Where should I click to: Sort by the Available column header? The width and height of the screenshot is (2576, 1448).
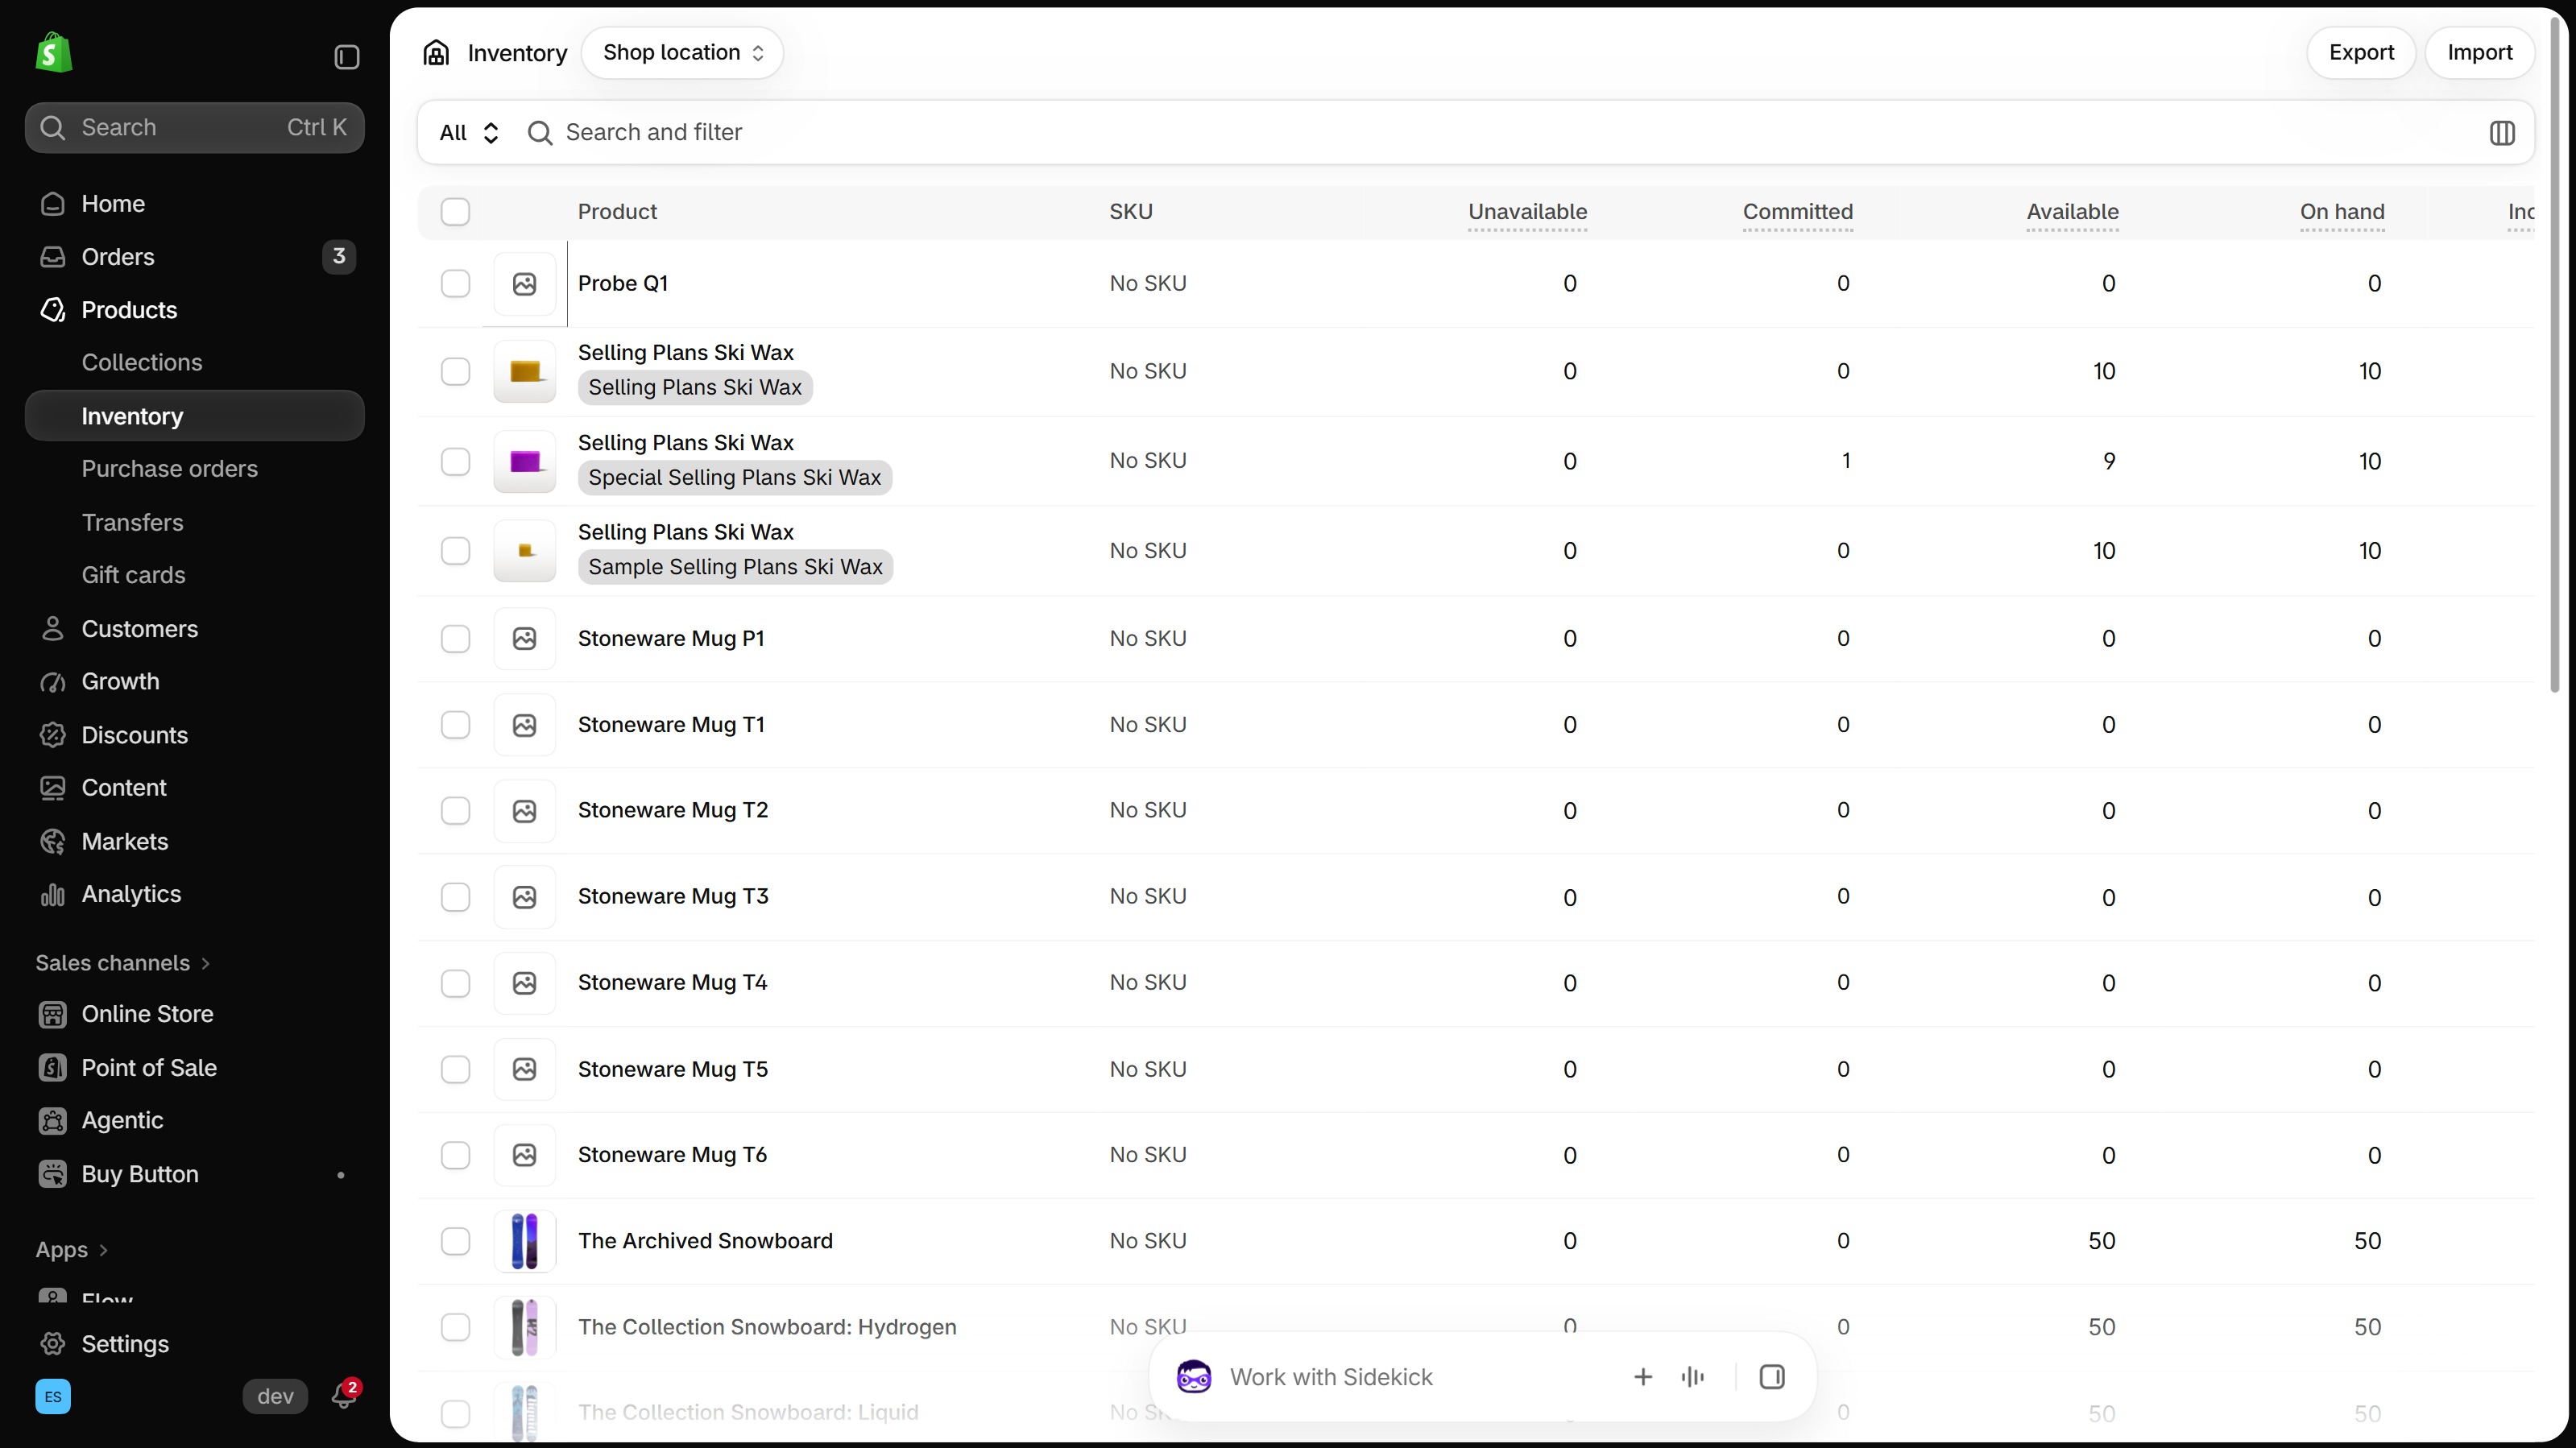click(2072, 212)
